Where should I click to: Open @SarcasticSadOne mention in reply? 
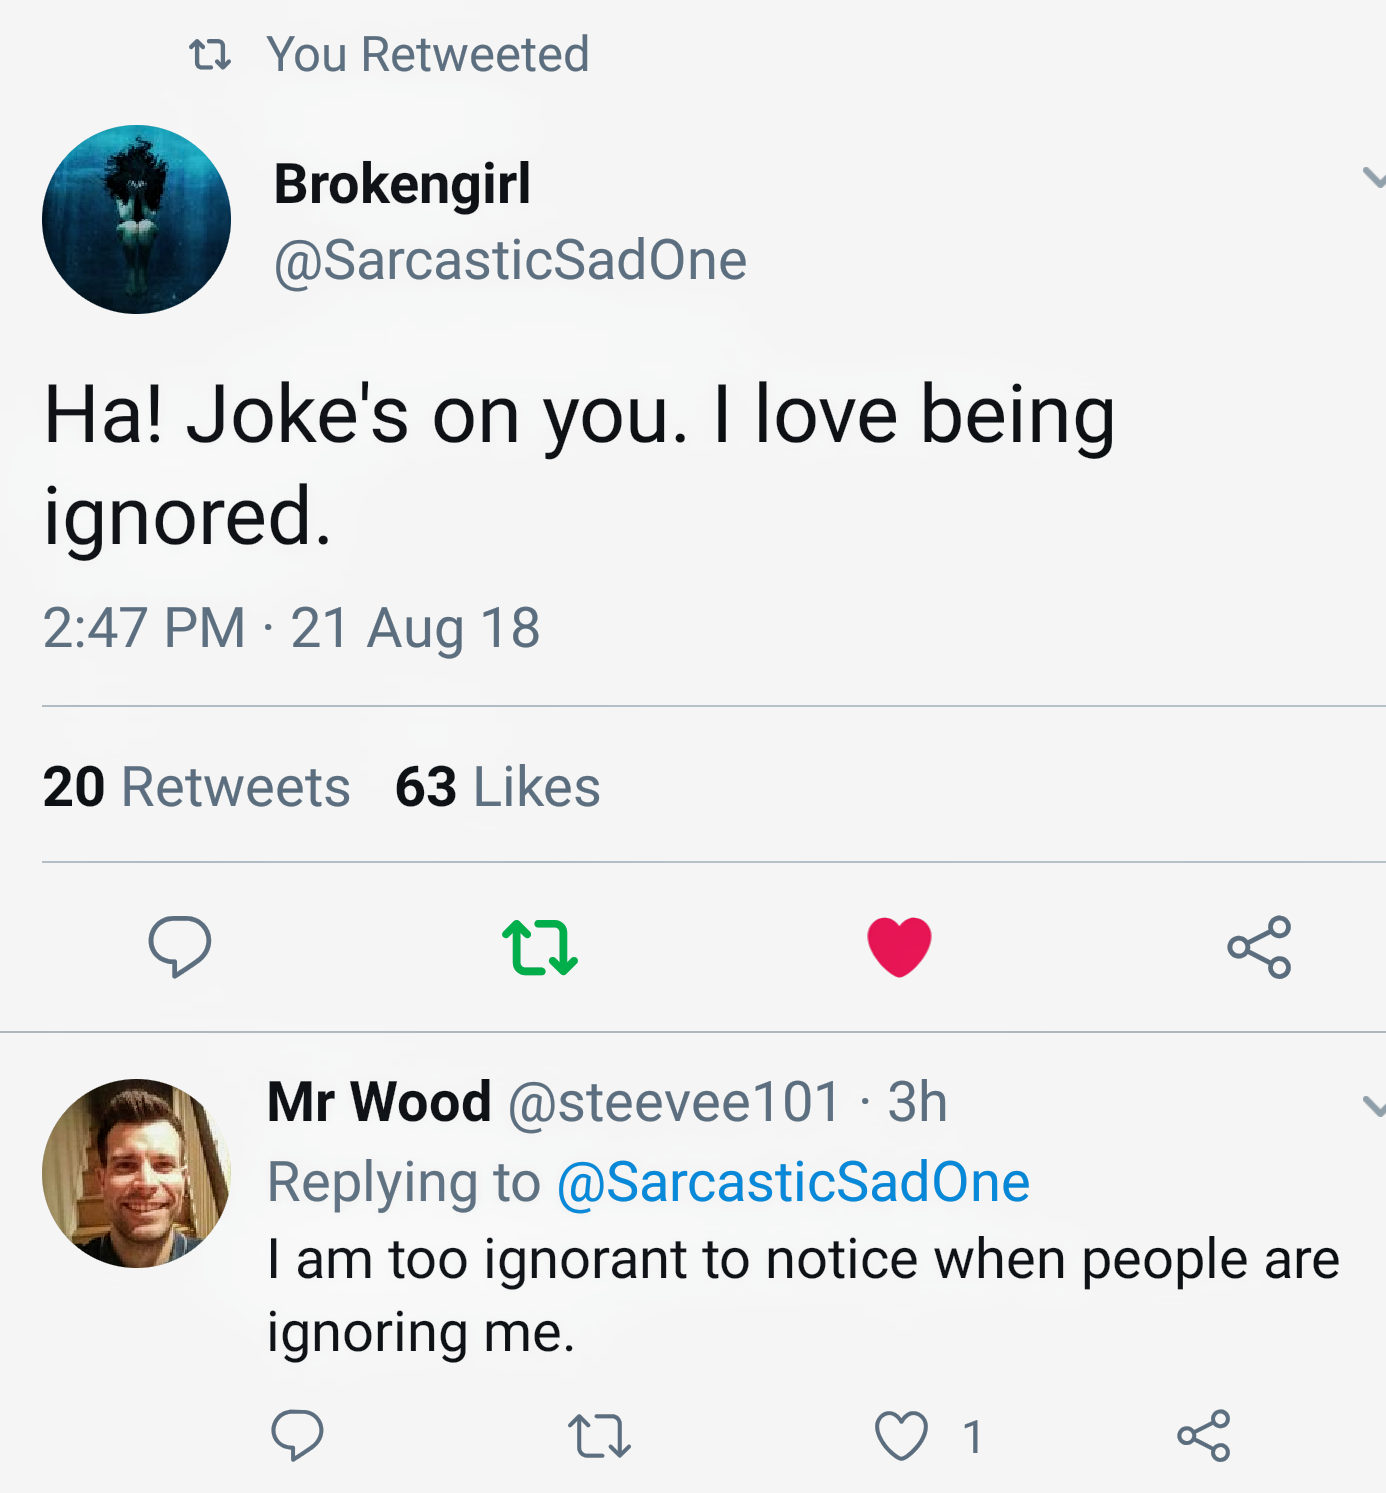pos(793,1182)
